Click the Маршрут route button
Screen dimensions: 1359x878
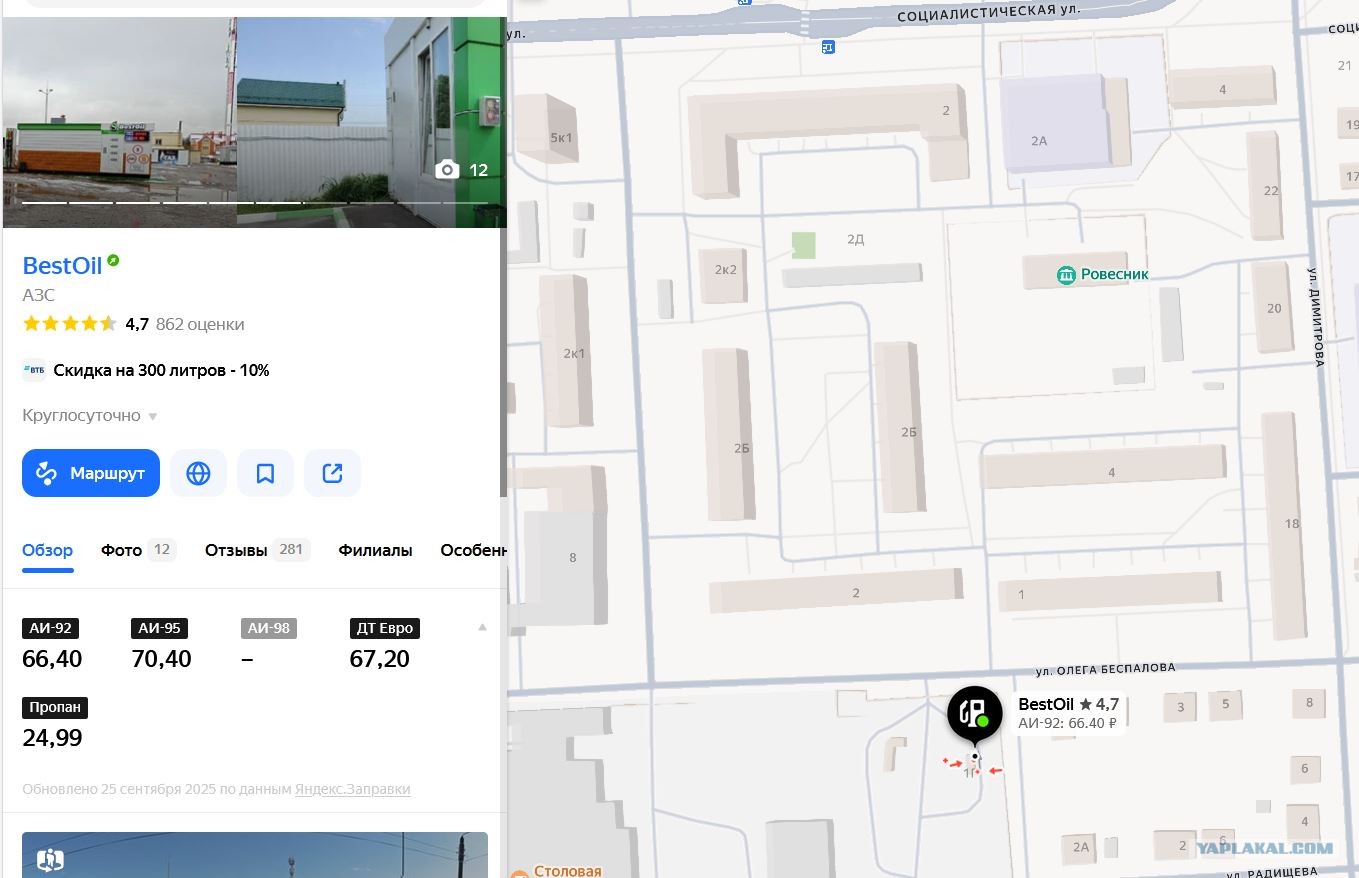pyautogui.click(x=91, y=473)
